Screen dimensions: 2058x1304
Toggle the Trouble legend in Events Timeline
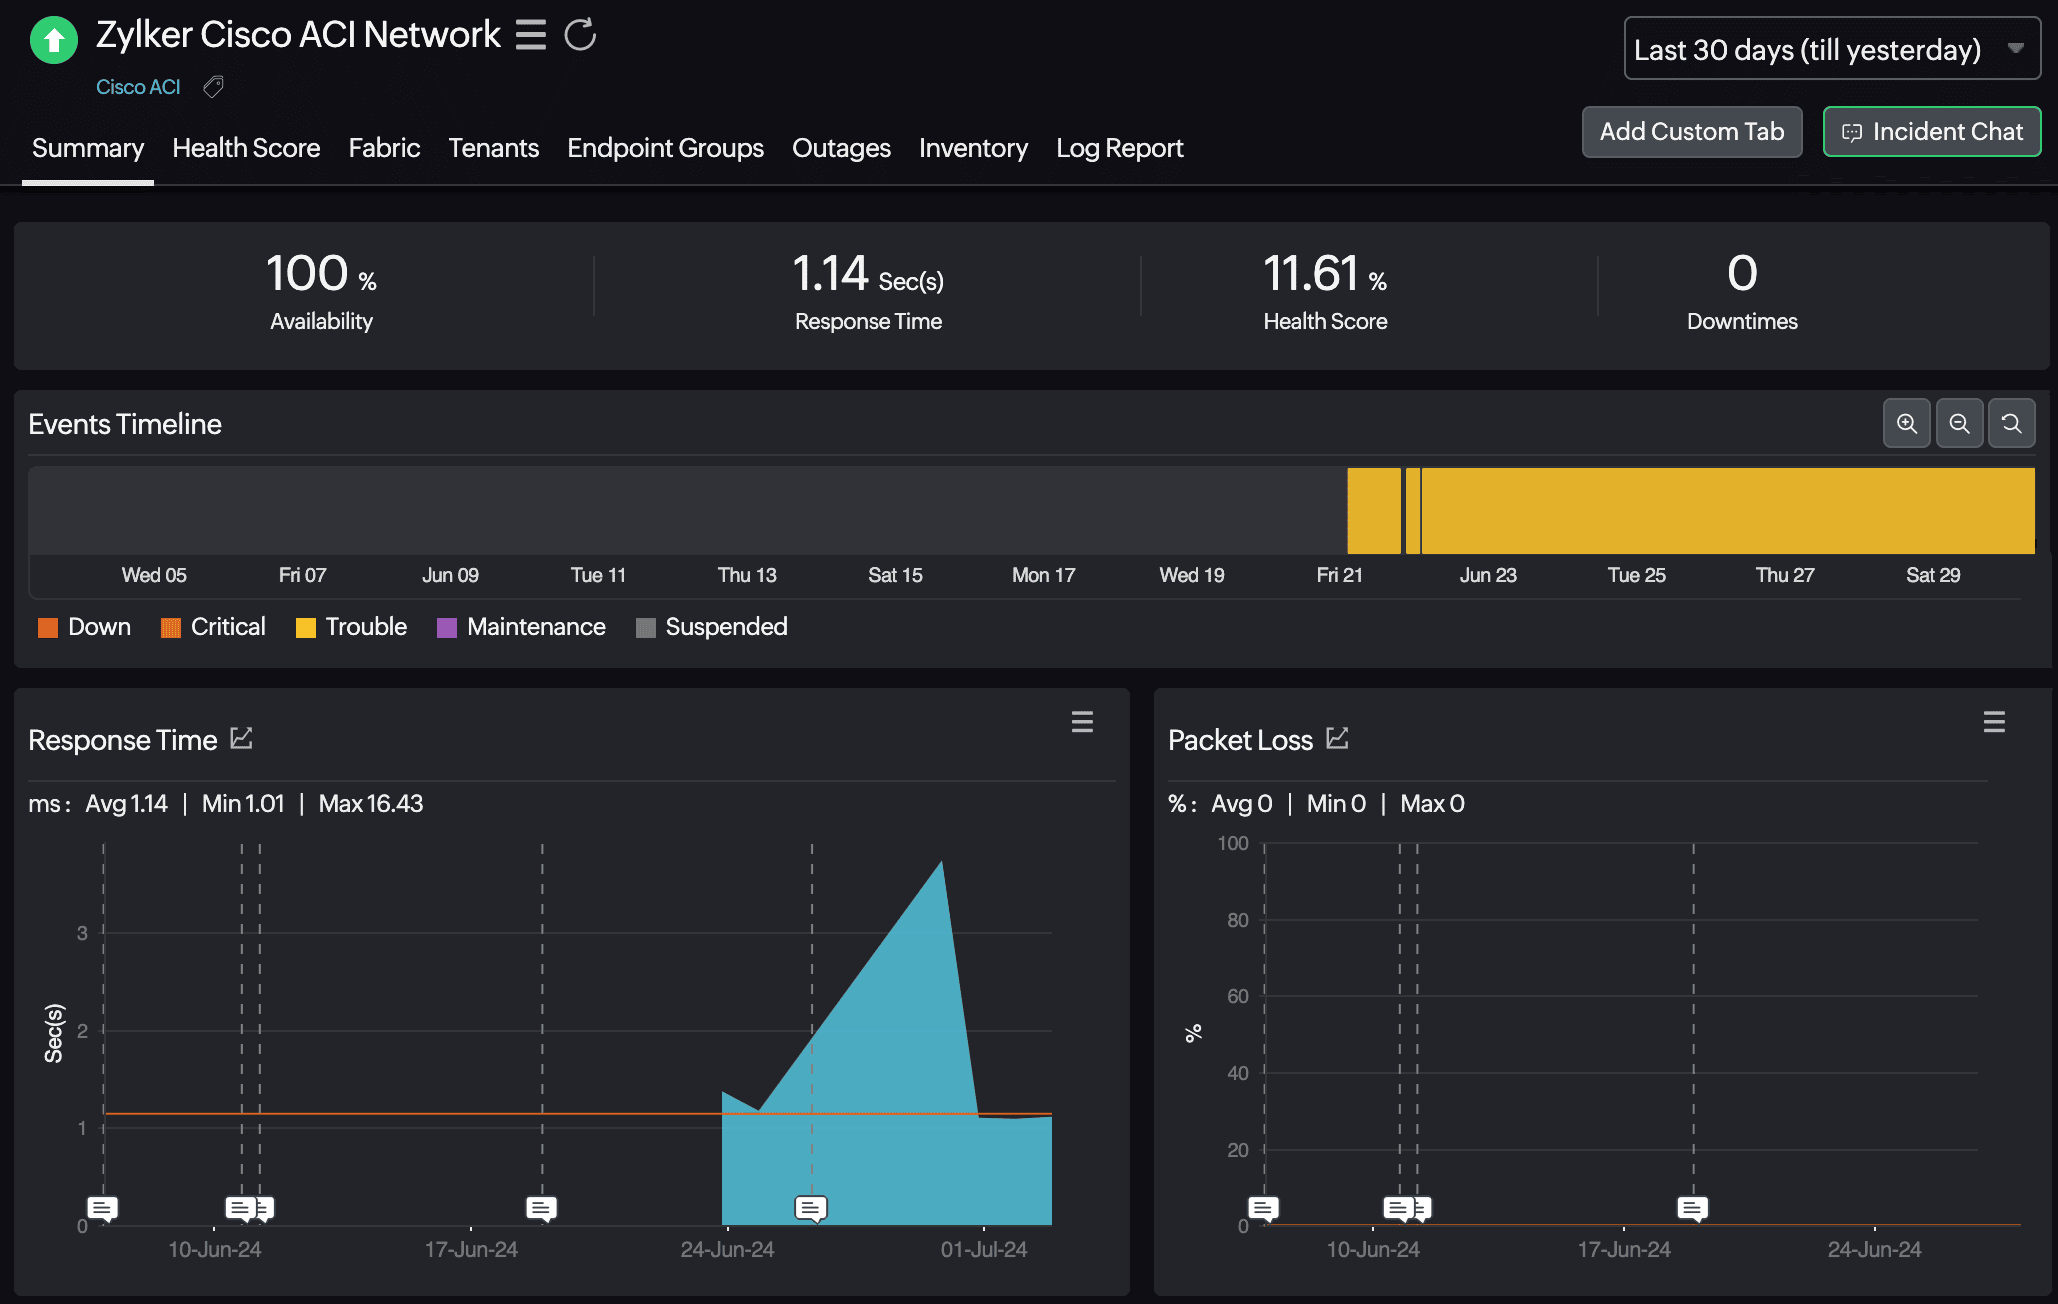pyautogui.click(x=365, y=627)
